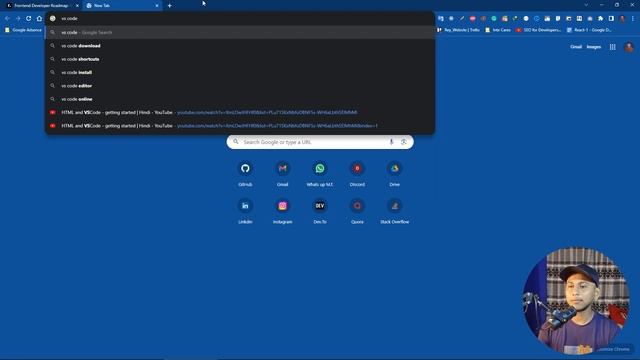The width and height of the screenshot is (640, 360).
Task: Open the Extensions puzzle-piece menu
Action: 600,18
